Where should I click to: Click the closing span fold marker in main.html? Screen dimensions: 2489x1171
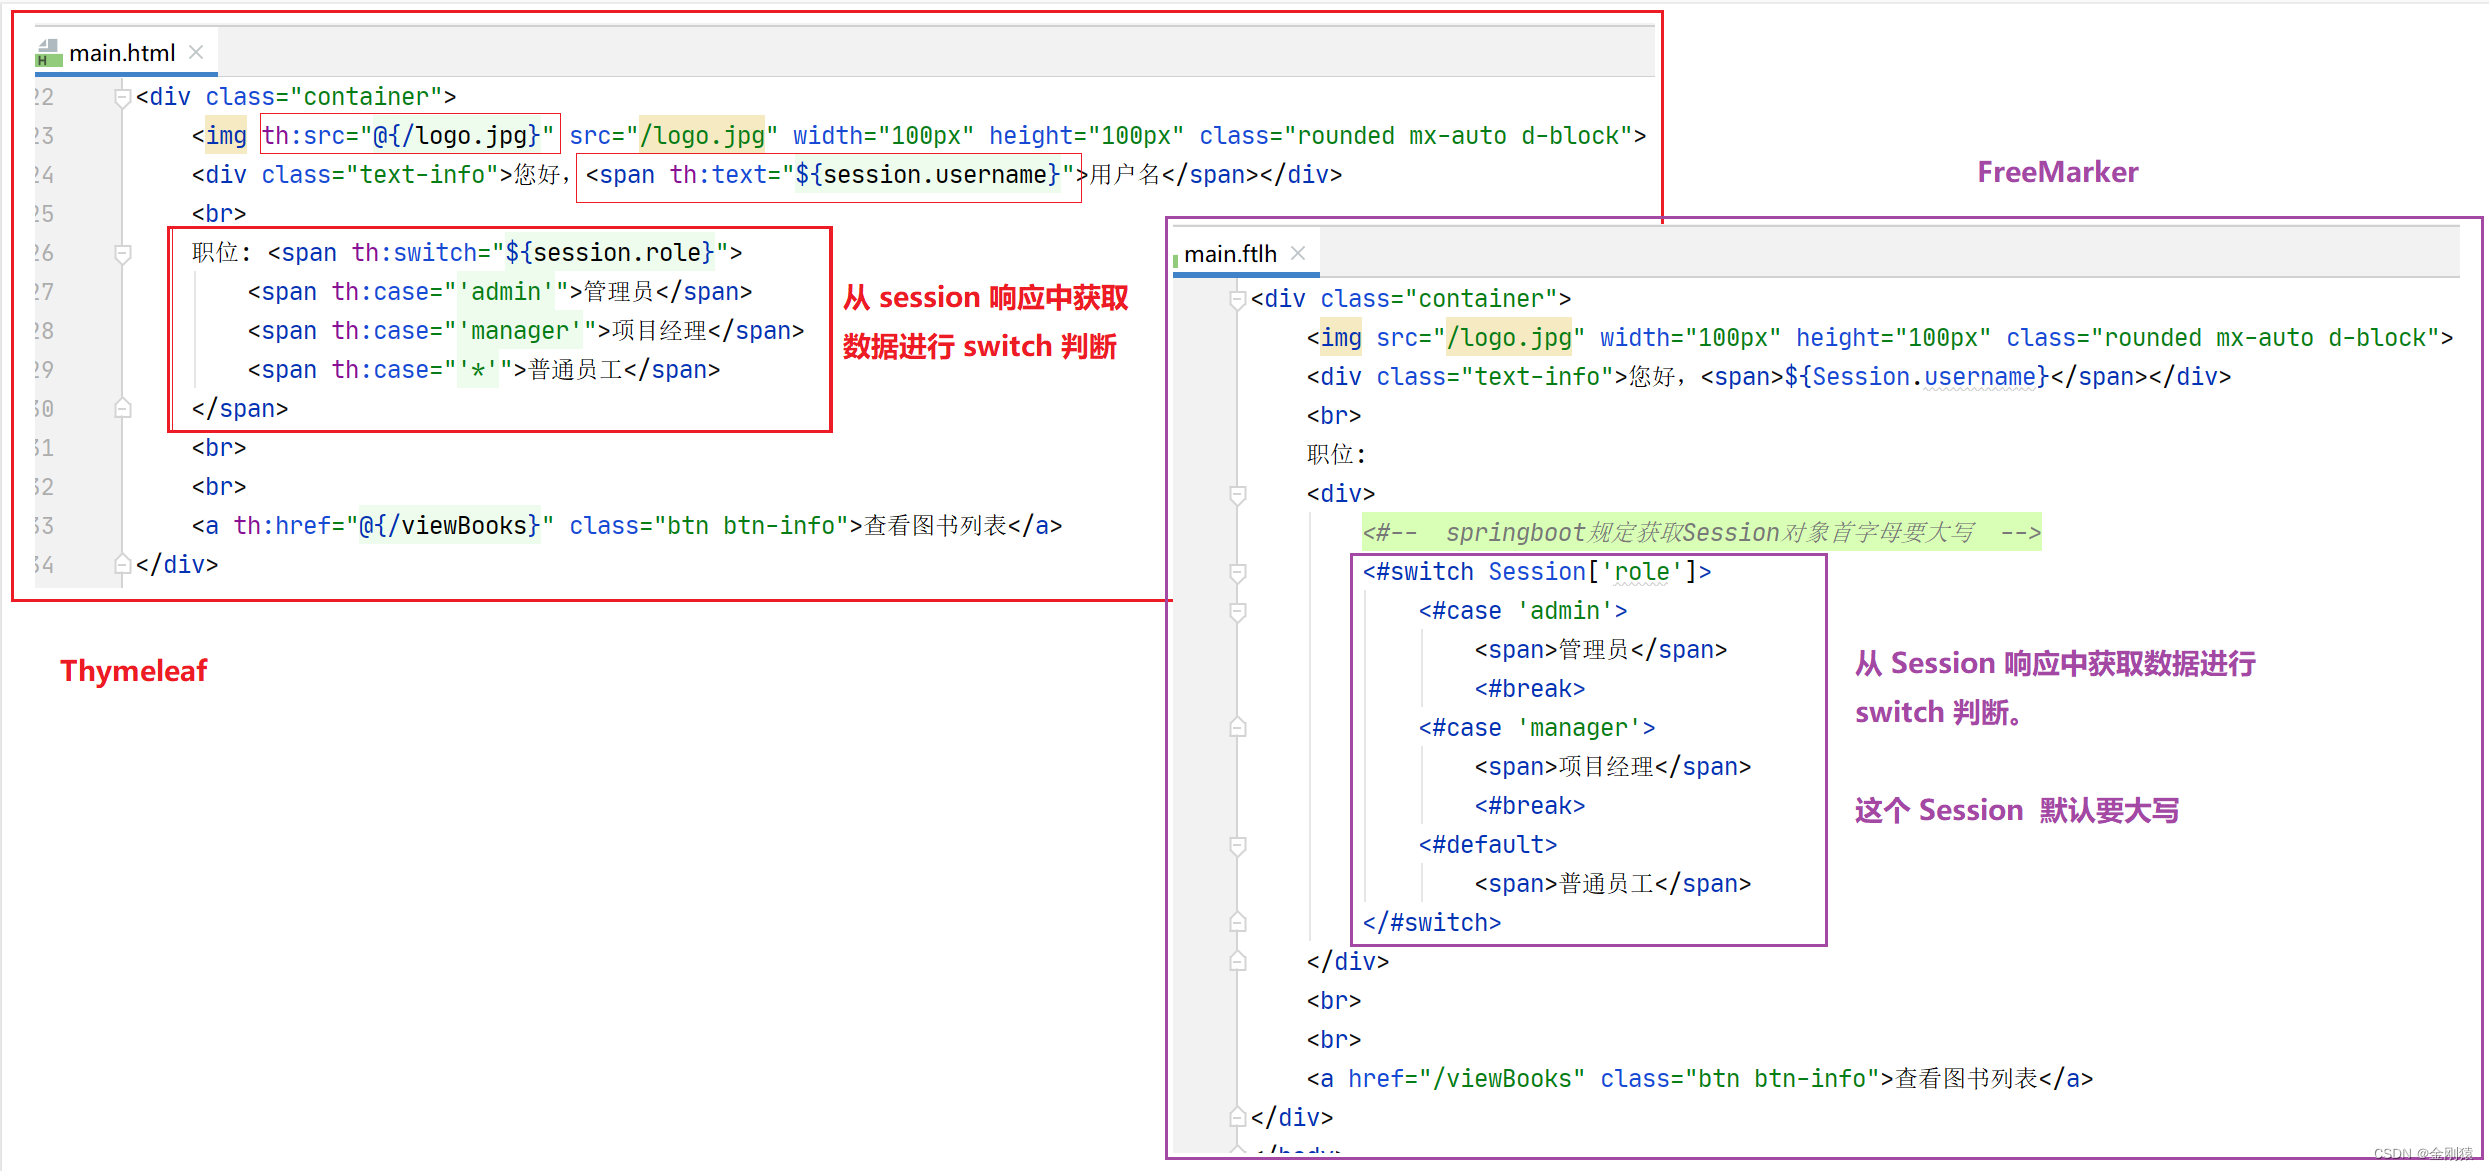[x=123, y=408]
